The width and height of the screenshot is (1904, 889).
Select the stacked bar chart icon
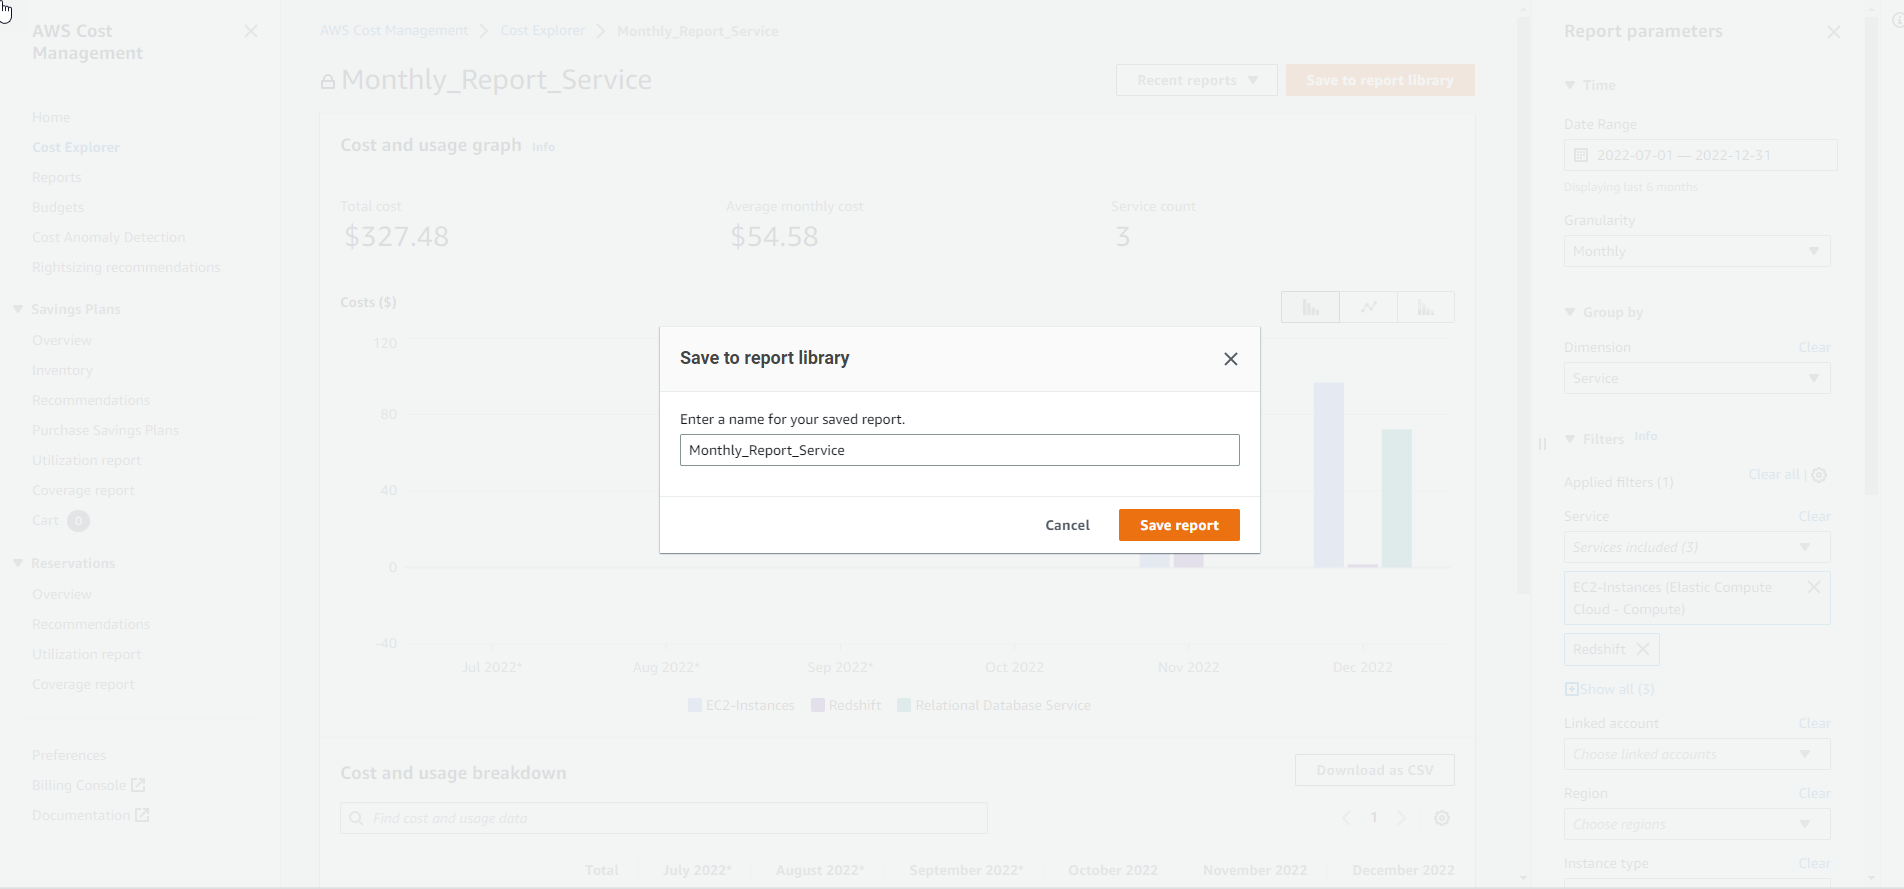tap(1426, 307)
